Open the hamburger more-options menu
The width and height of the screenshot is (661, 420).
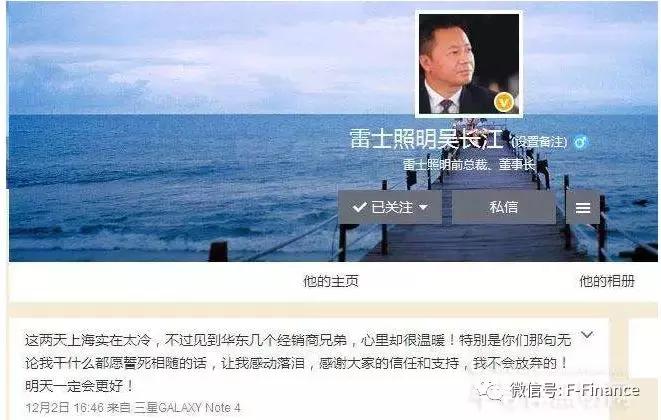click(583, 207)
